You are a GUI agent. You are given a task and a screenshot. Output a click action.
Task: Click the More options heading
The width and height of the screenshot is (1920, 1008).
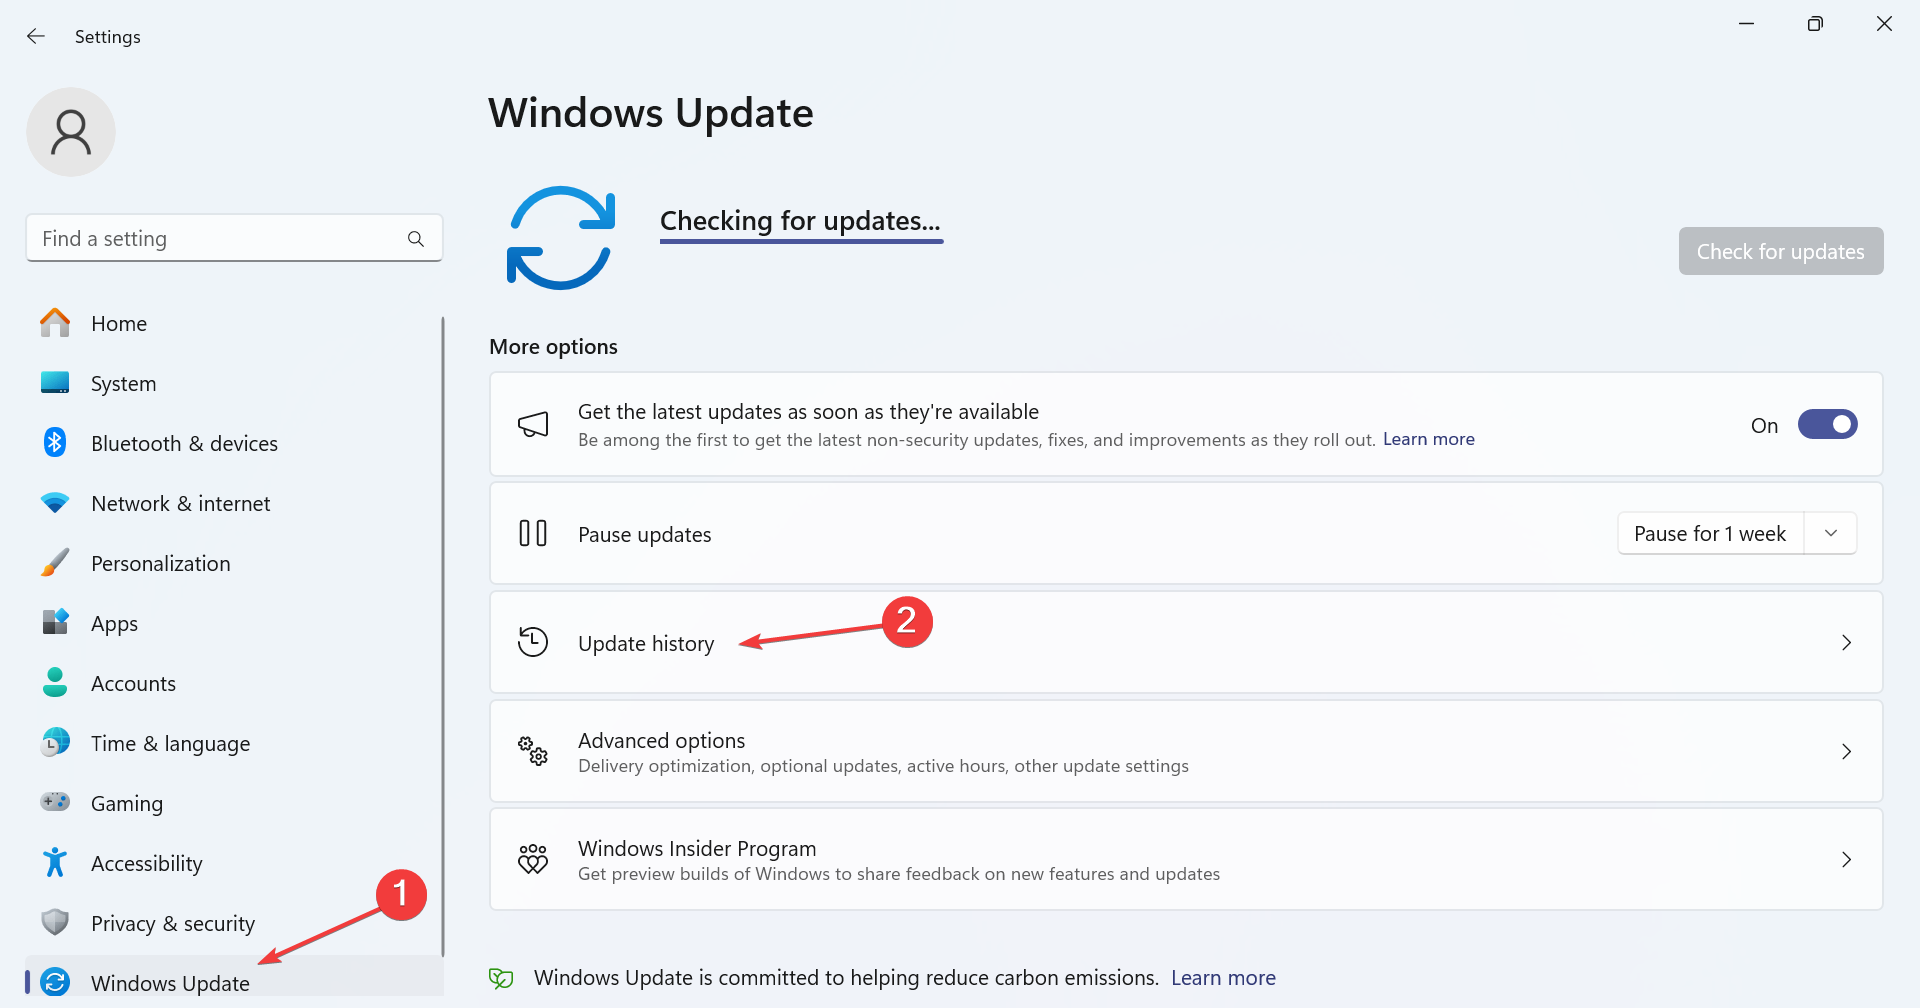tap(553, 347)
